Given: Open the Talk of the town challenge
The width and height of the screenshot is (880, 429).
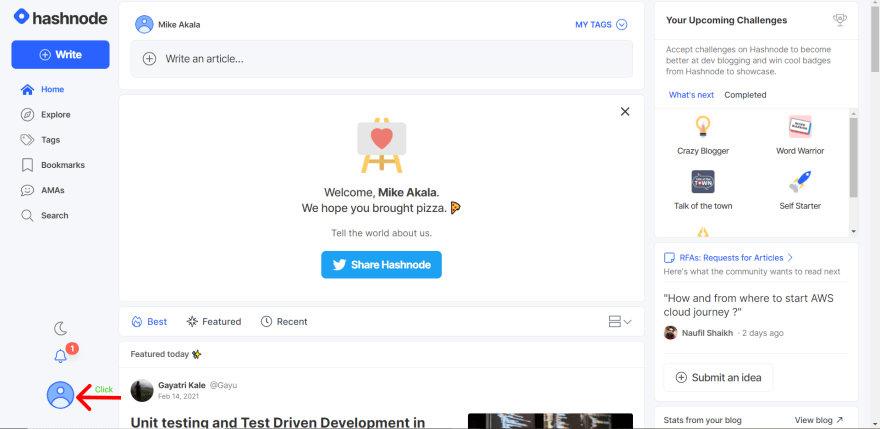Looking at the screenshot, I should click(x=703, y=190).
